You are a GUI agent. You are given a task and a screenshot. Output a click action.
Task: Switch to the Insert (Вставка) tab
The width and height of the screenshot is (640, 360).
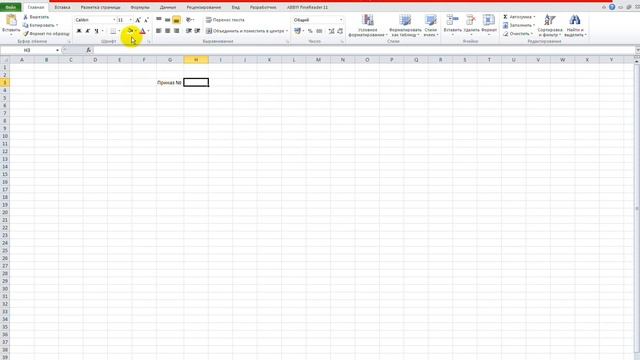62,7
